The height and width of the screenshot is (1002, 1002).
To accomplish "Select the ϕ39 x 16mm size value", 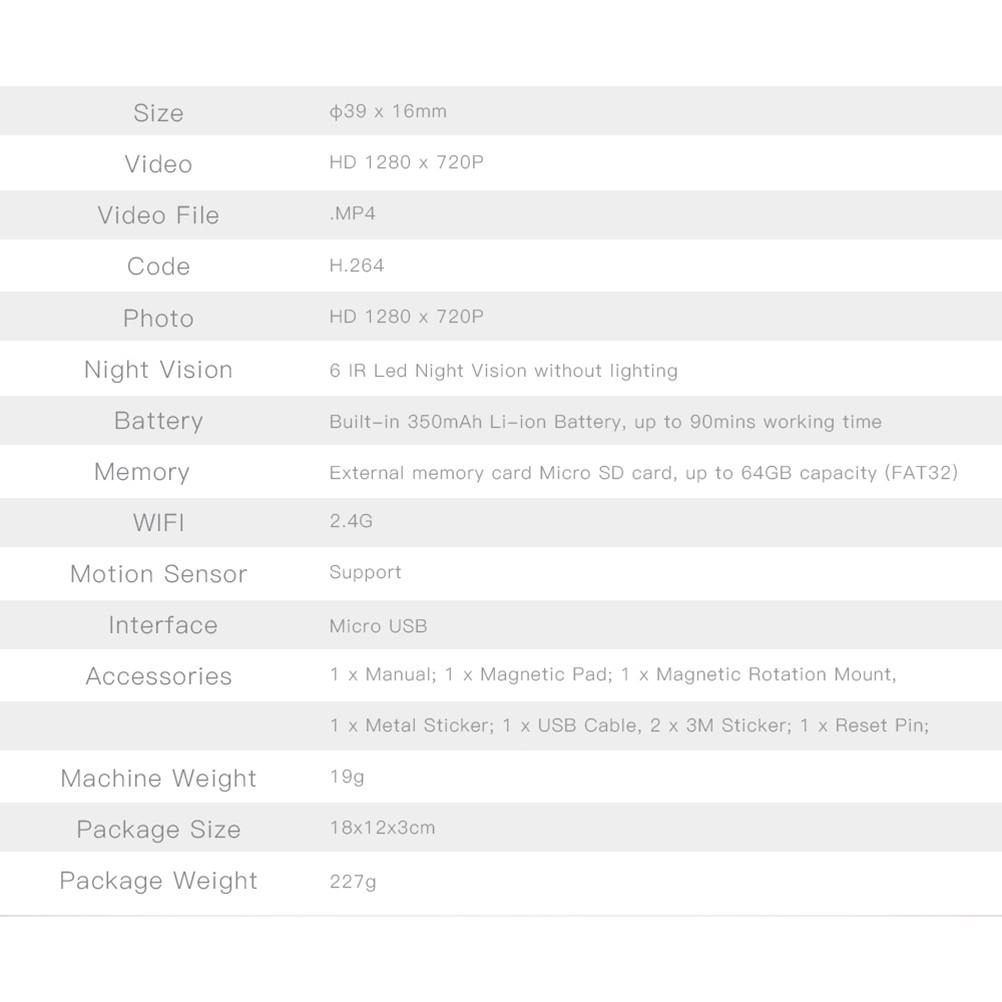I will click(x=388, y=111).
